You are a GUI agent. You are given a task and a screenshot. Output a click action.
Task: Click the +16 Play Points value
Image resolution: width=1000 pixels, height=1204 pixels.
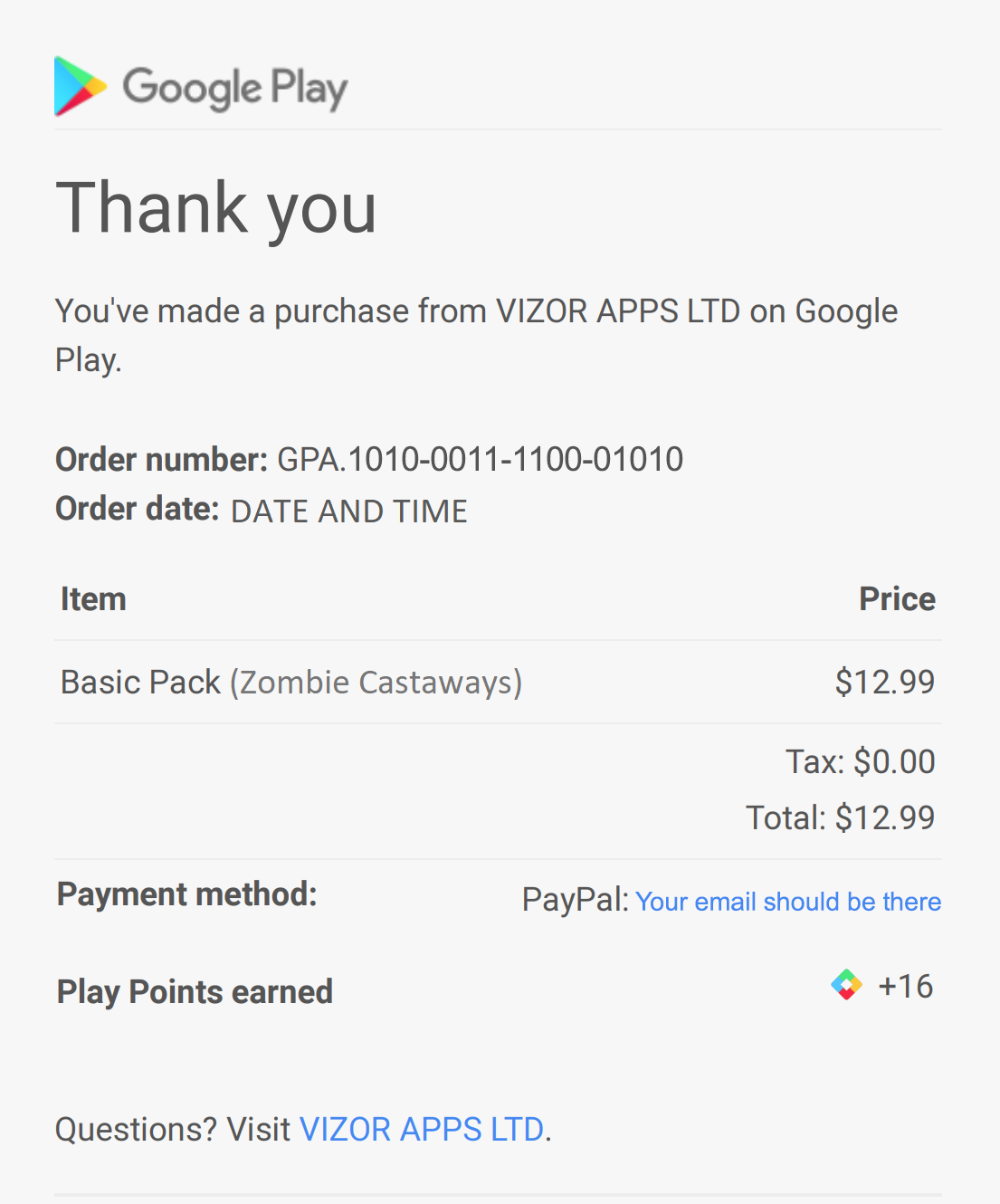click(905, 987)
